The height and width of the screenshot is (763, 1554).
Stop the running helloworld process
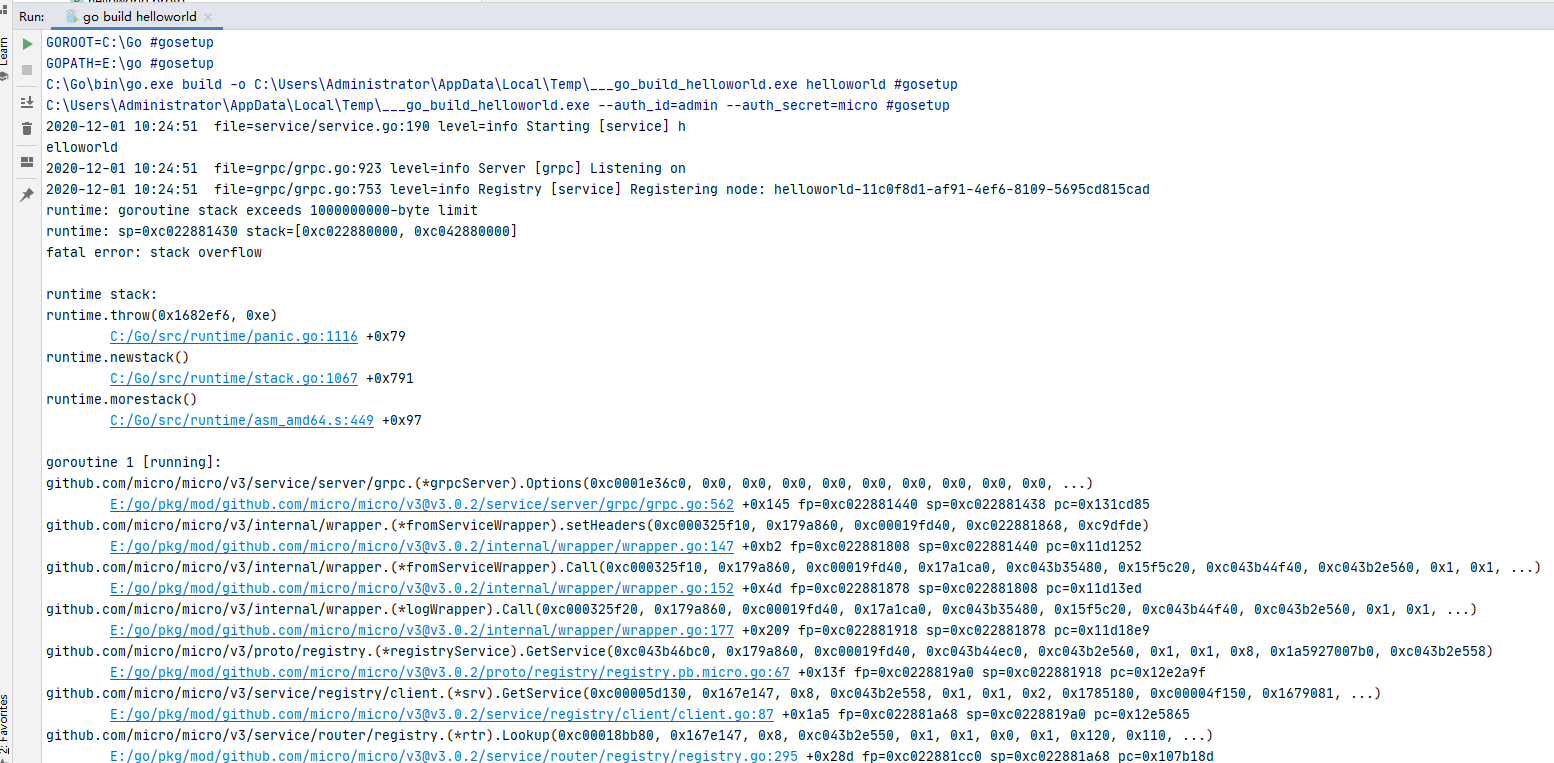click(x=27, y=70)
